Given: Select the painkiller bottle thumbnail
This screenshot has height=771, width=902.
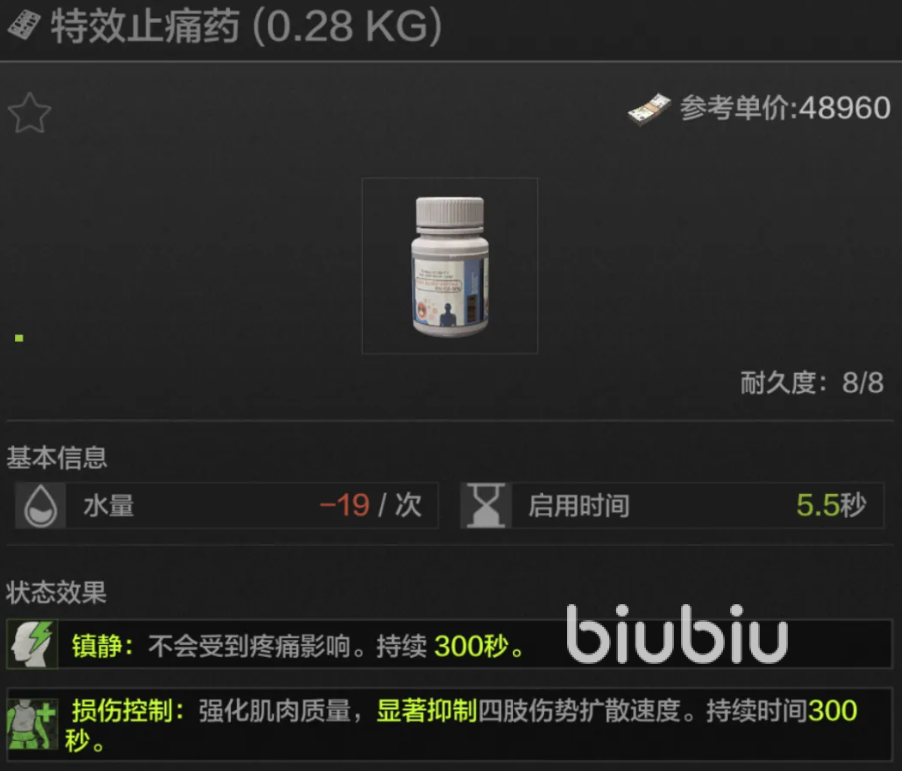Looking at the screenshot, I should pyautogui.click(x=450, y=266).
